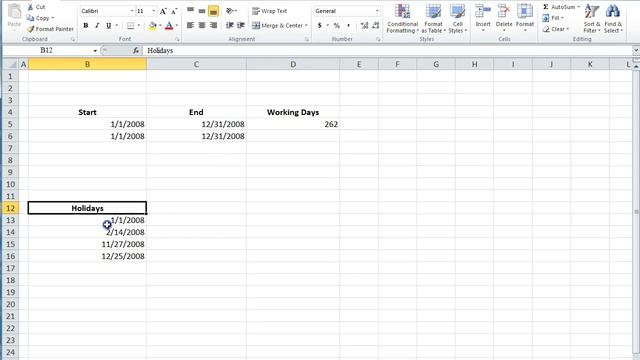Click the Select All corner button
Viewport: 640px width, 360px height.
(x=10, y=64)
